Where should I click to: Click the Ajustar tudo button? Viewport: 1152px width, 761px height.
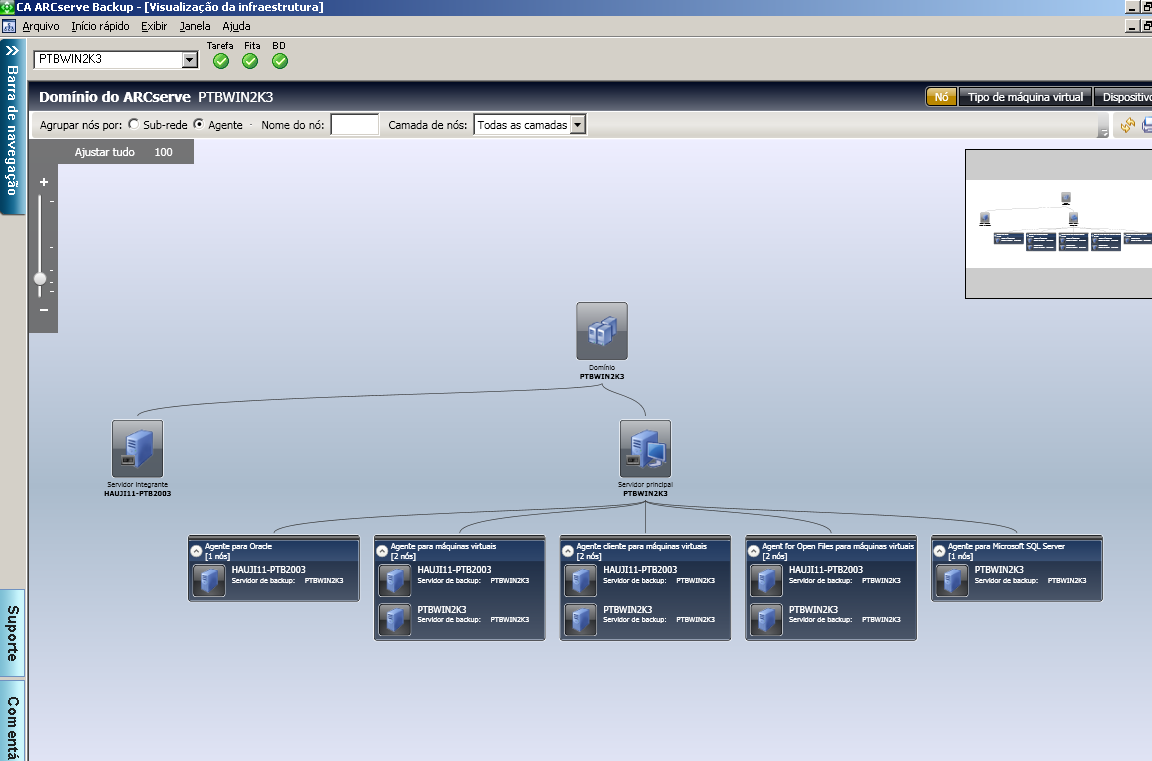pos(104,152)
